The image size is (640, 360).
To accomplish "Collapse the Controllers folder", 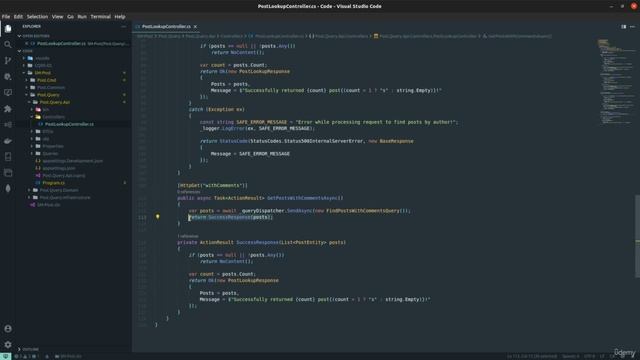I will click(53, 117).
